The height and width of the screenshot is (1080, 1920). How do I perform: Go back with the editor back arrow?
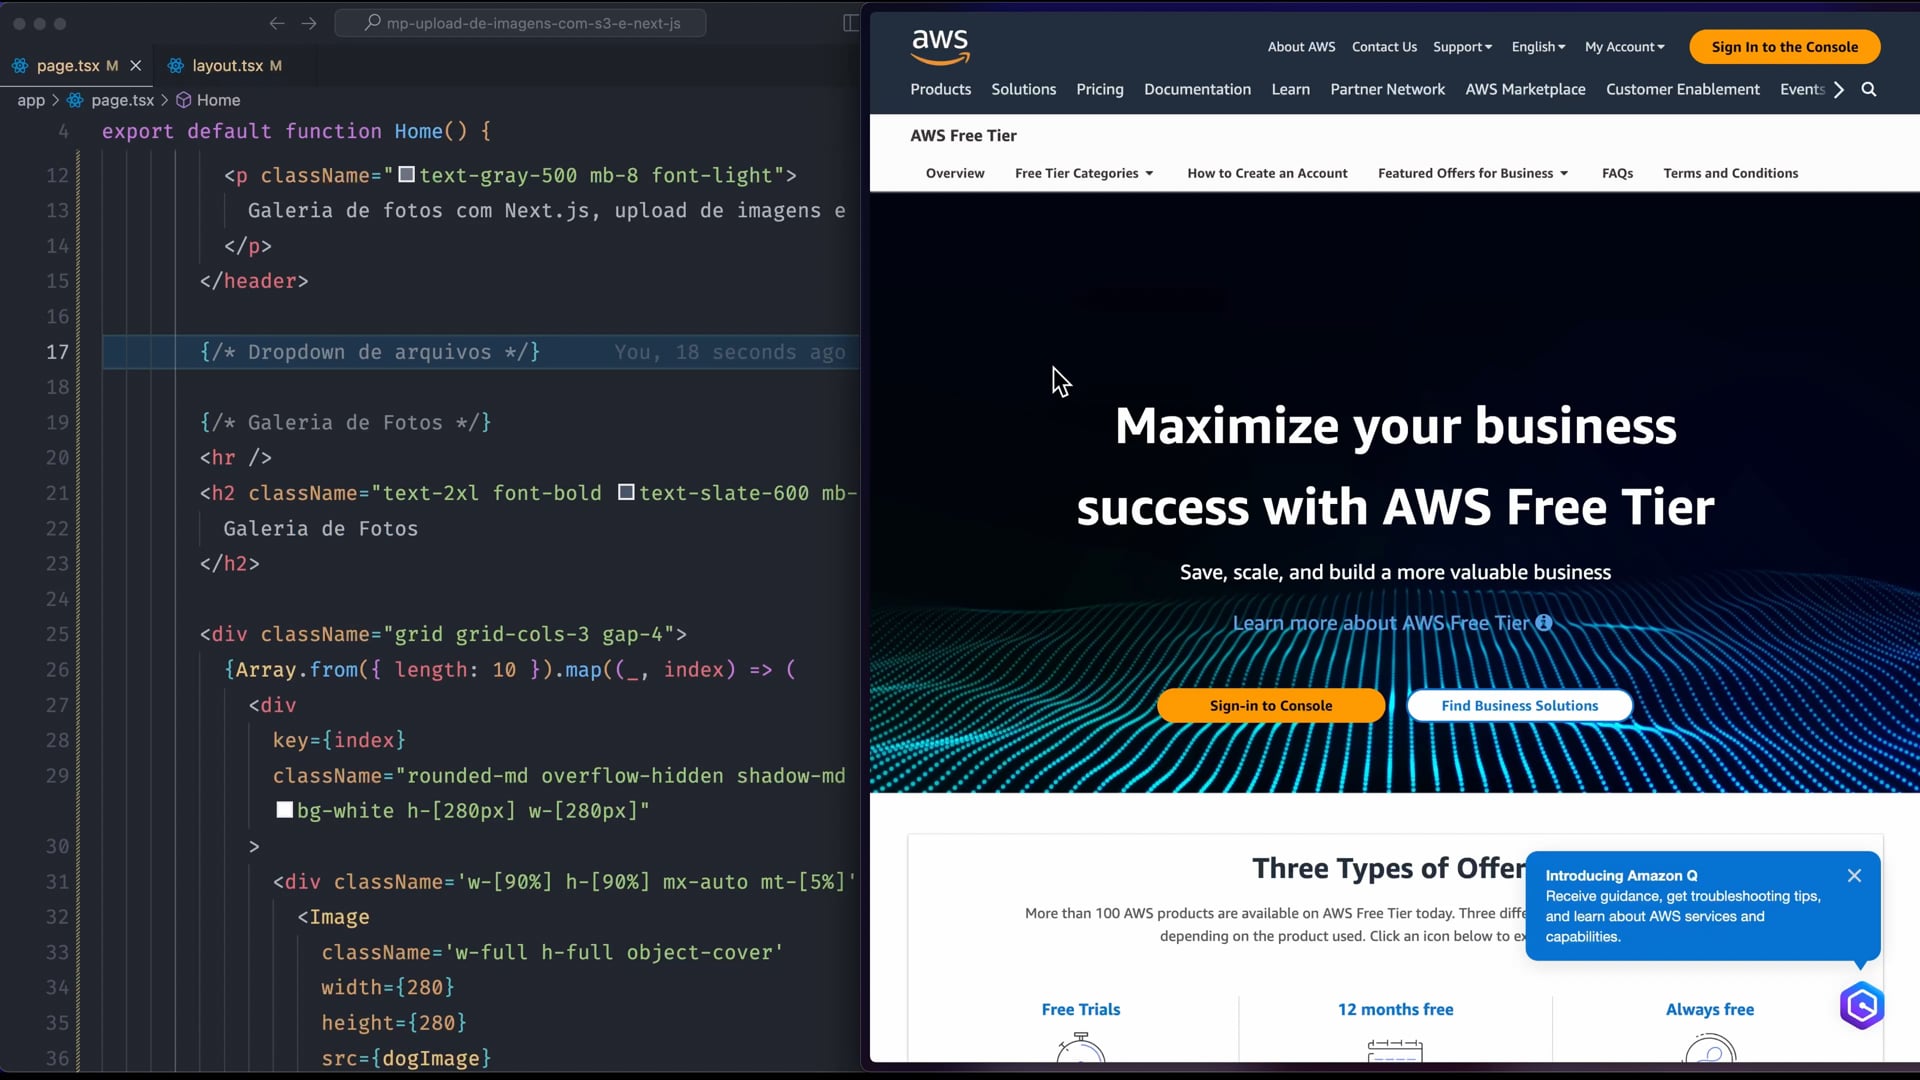pos(277,23)
